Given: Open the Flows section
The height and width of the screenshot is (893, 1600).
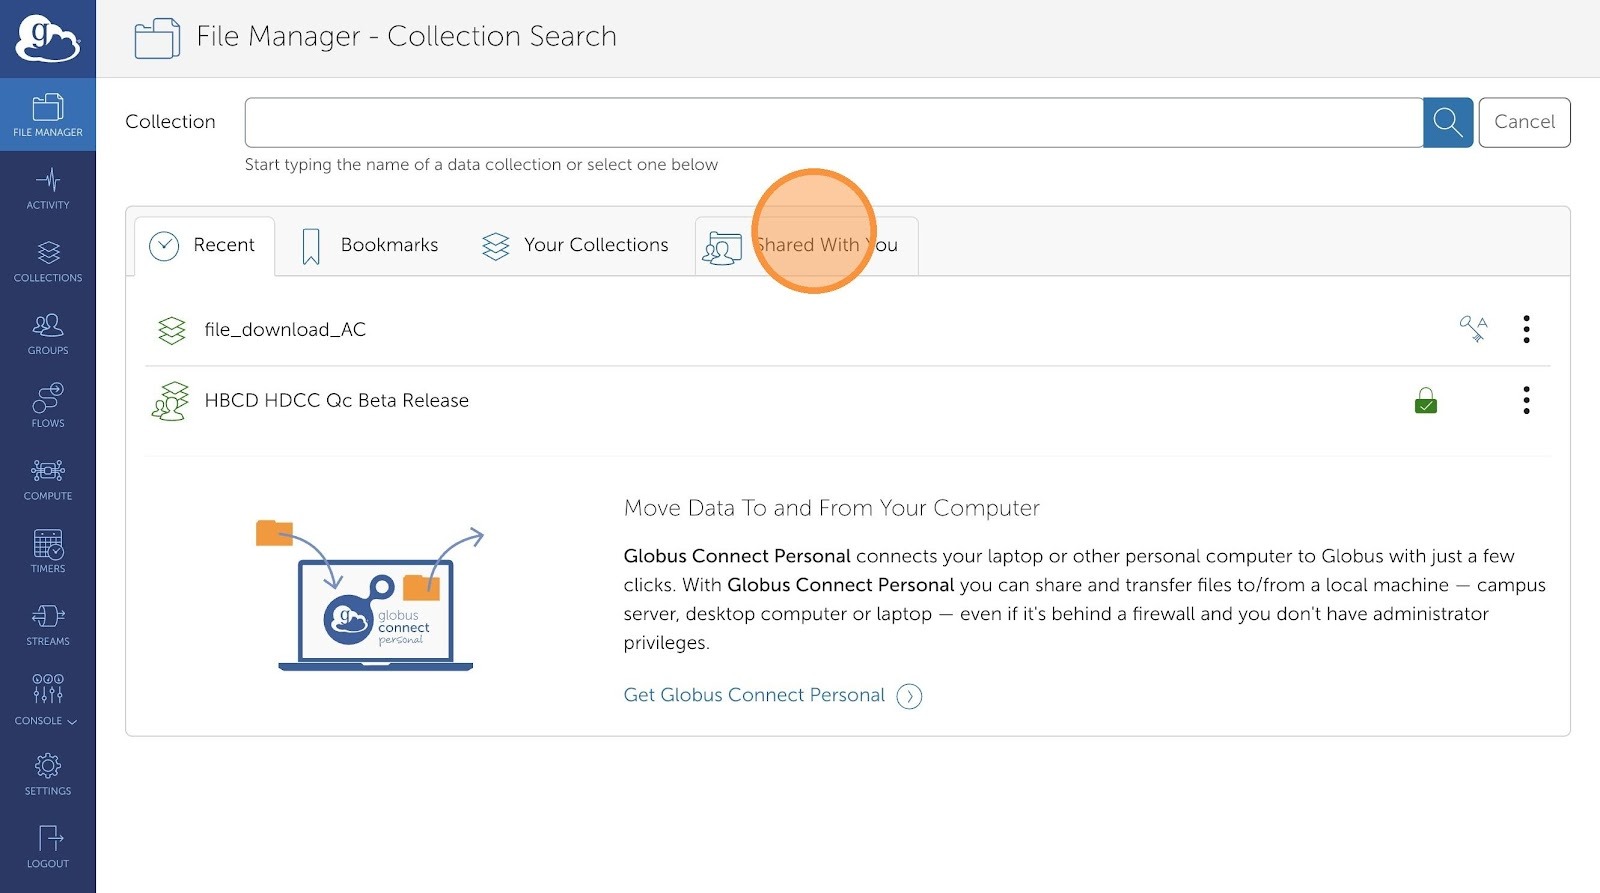Looking at the screenshot, I should click(x=48, y=406).
